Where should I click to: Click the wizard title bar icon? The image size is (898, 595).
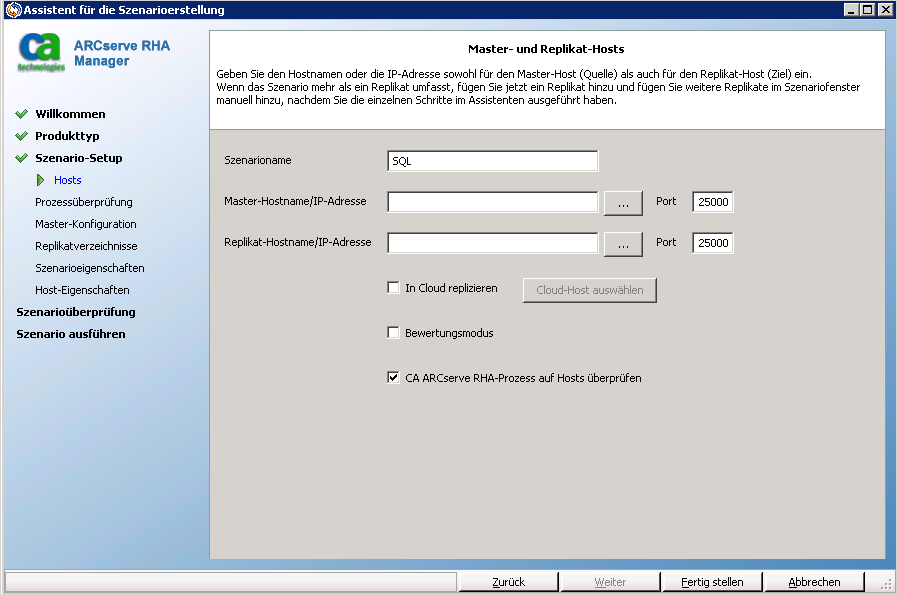(13, 10)
